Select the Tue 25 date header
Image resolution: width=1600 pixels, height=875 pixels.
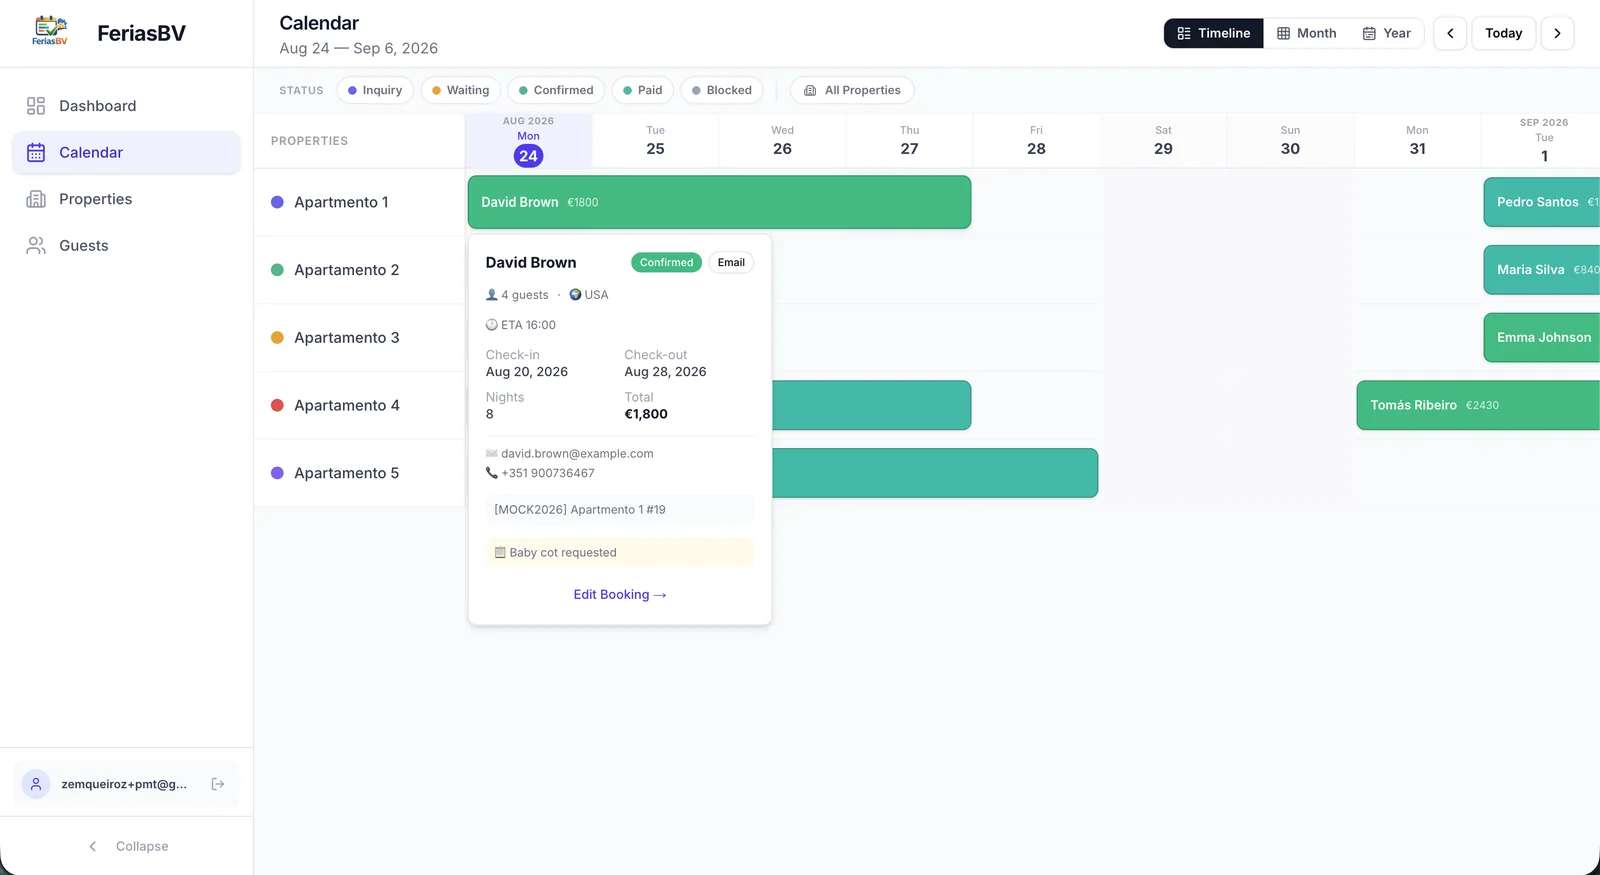[x=655, y=141]
